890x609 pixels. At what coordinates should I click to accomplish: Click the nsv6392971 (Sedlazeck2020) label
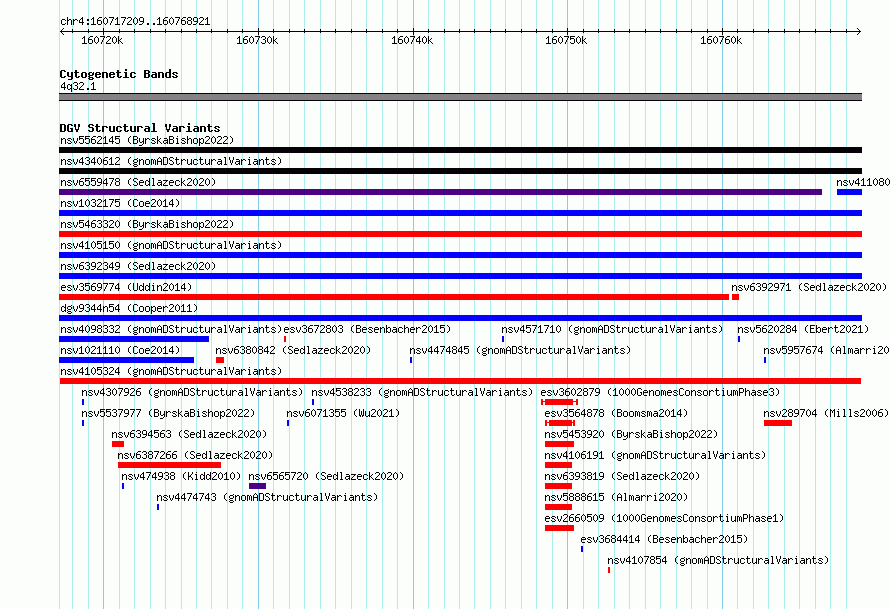(809, 287)
